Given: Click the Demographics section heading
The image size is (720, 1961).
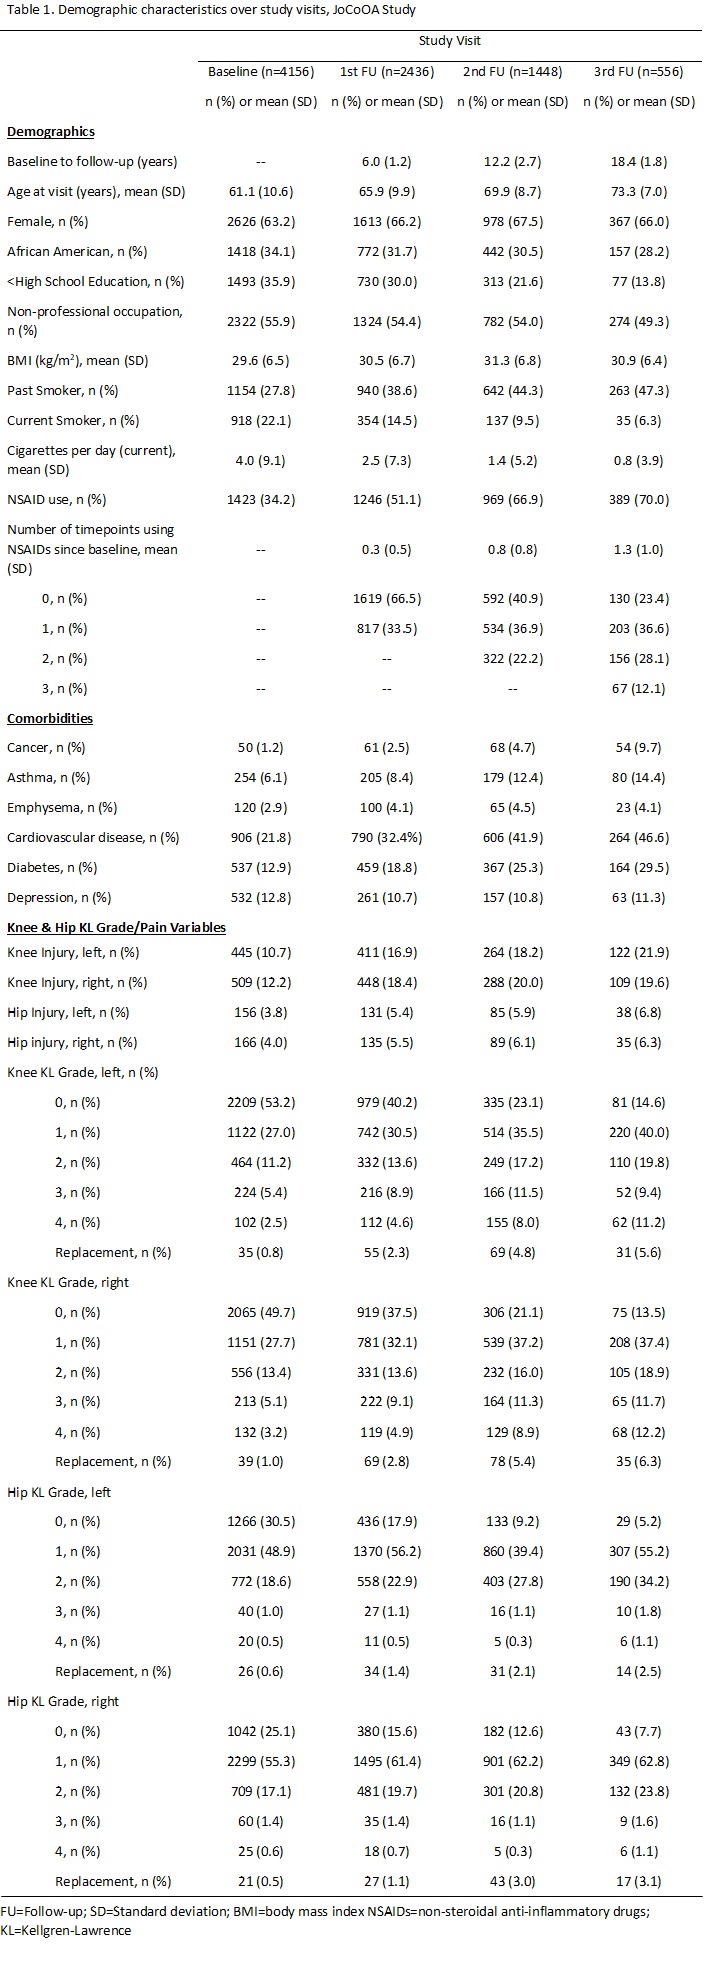Looking at the screenshot, I should [51, 132].
